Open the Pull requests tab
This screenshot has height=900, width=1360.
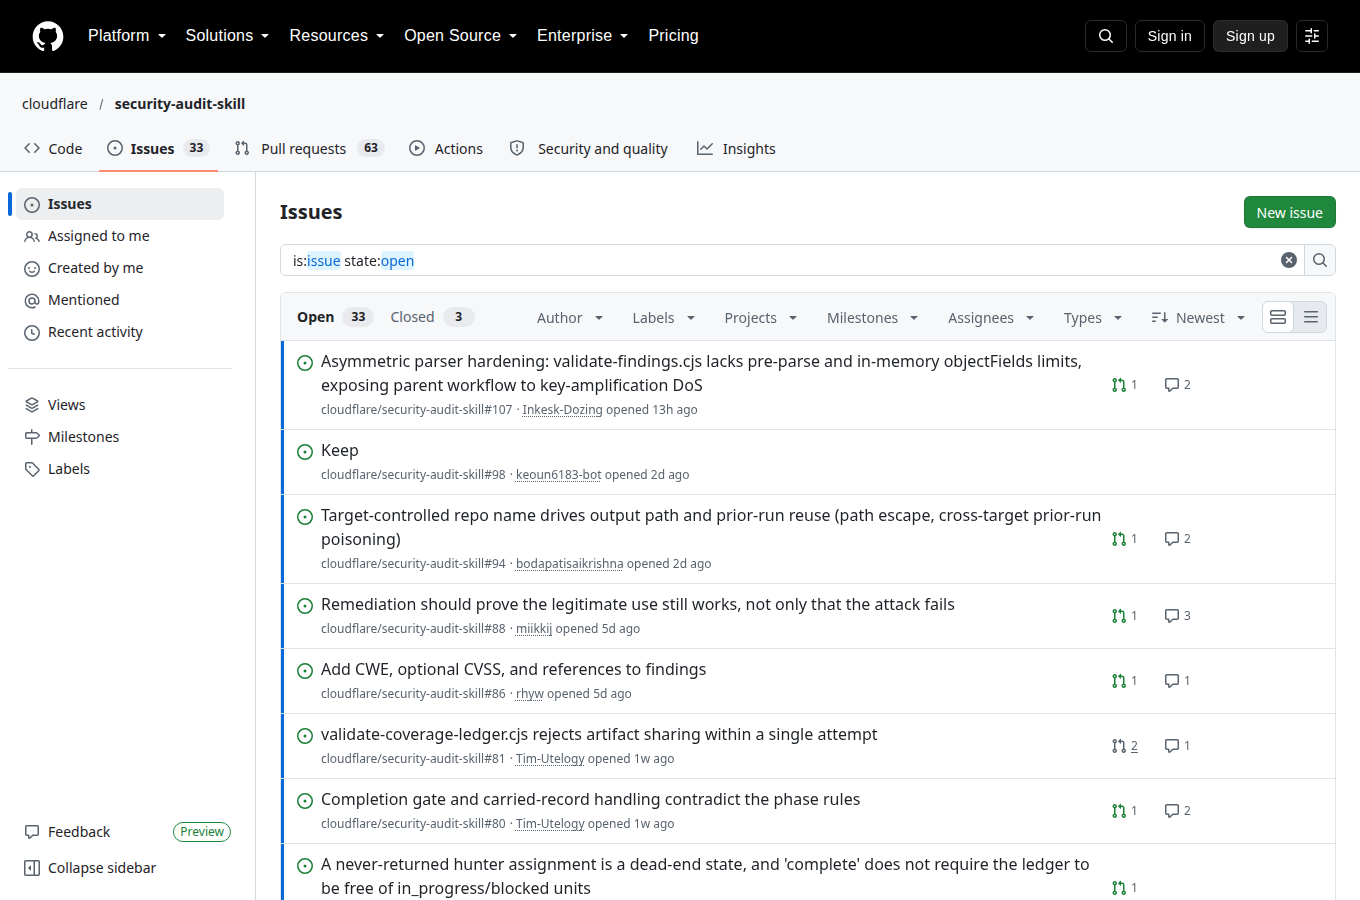click(309, 149)
